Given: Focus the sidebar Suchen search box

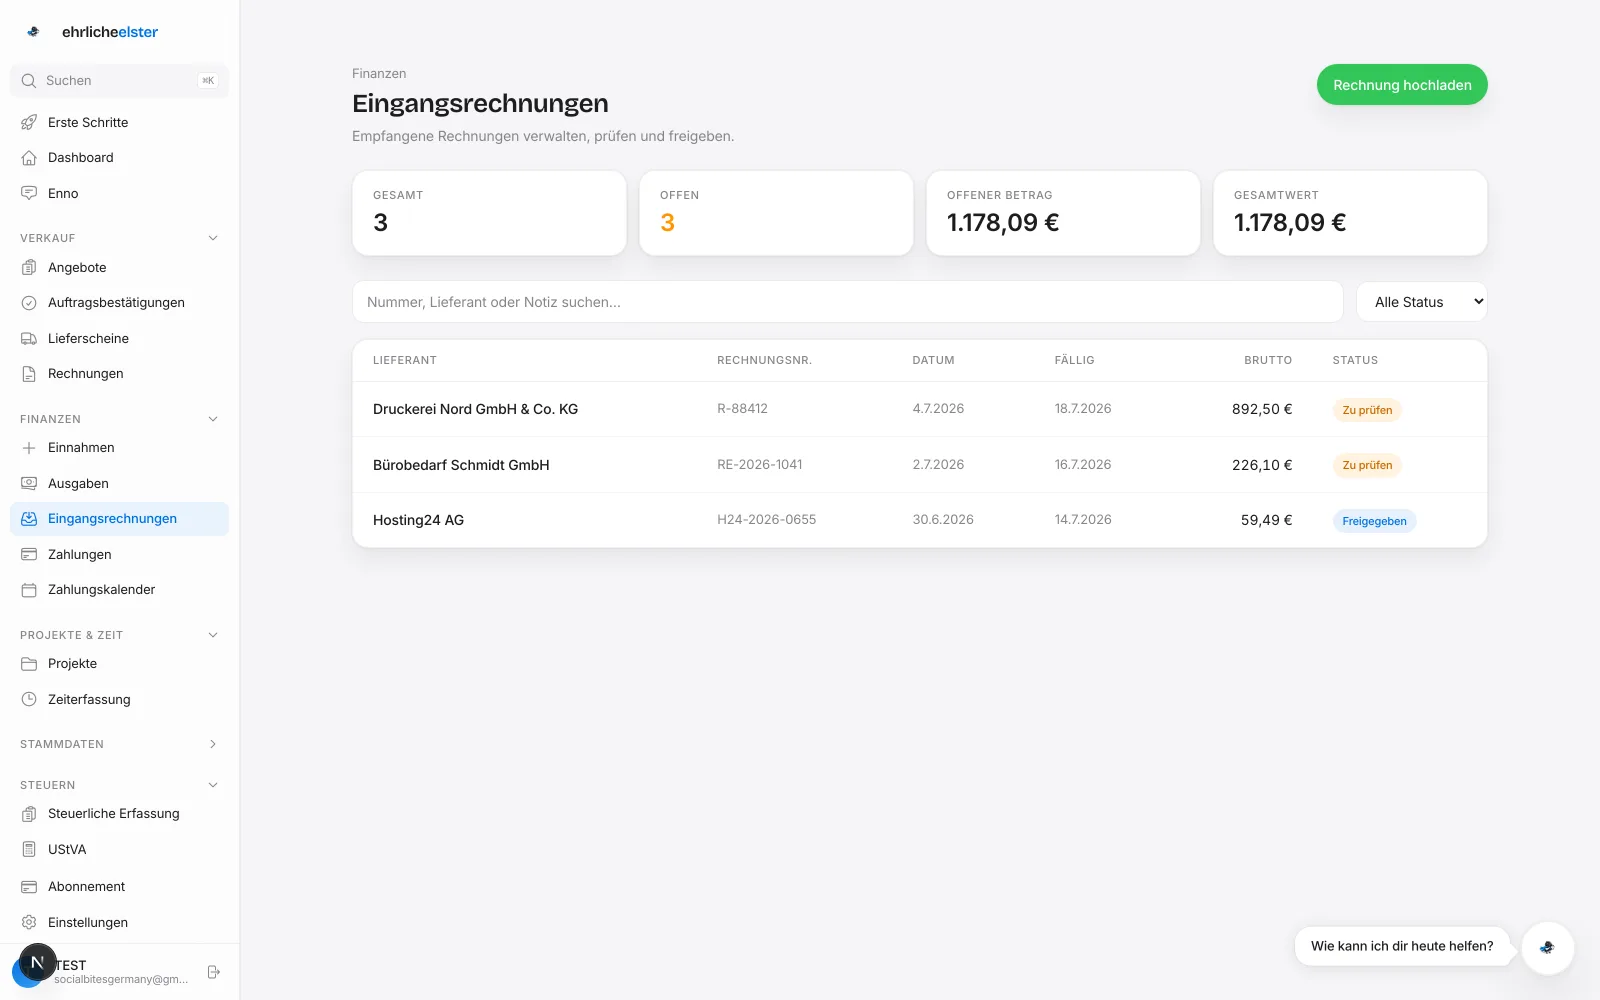Looking at the screenshot, I should [x=119, y=81].
